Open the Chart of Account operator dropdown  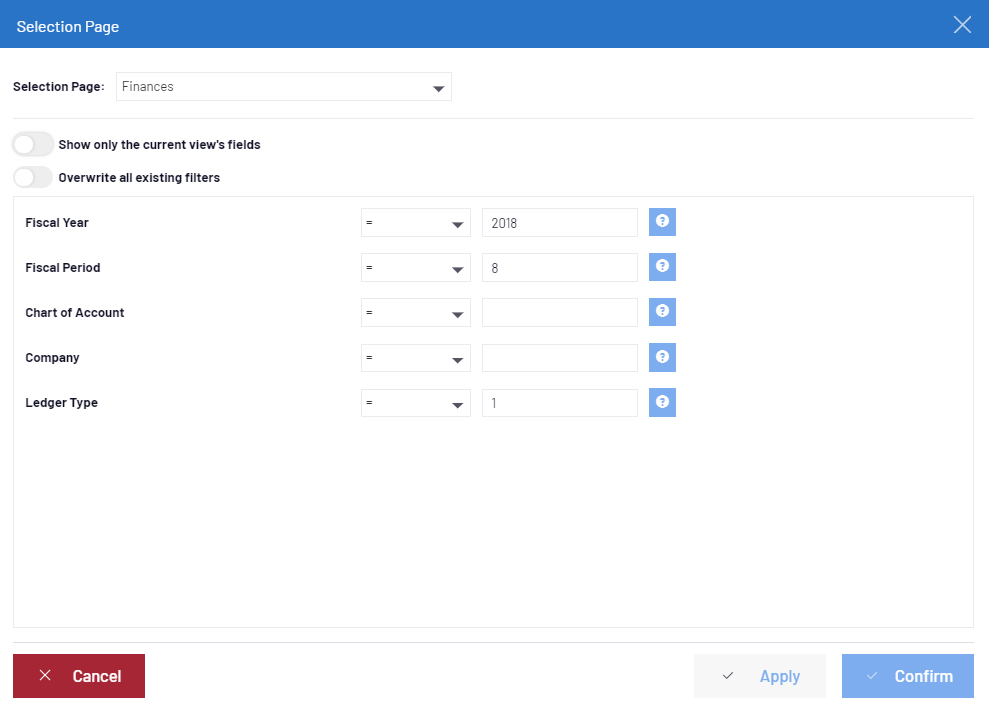coord(415,313)
